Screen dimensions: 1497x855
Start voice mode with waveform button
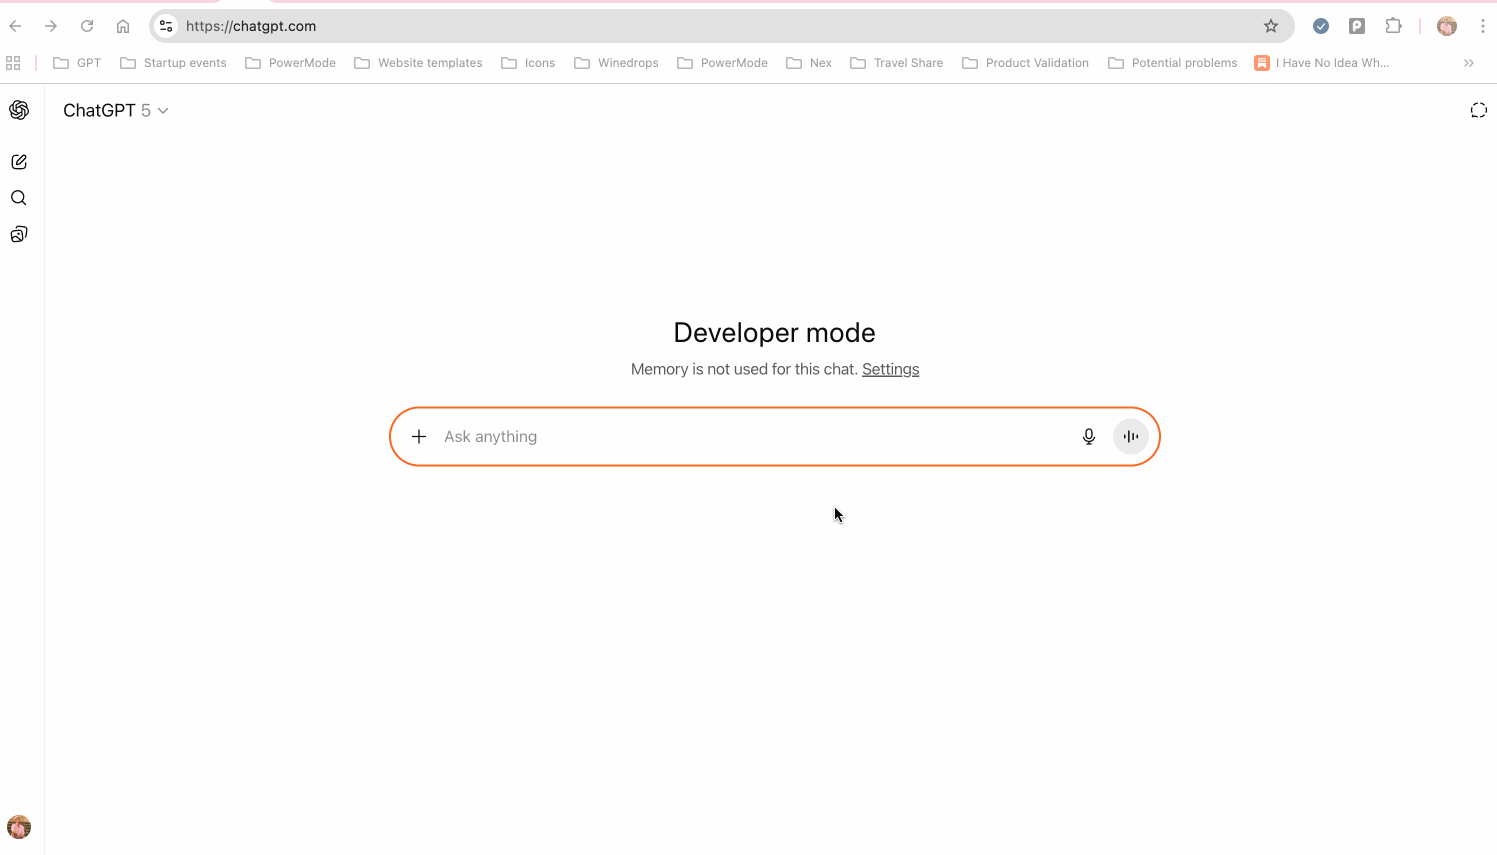pyautogui.click(x=1131, y=436)
